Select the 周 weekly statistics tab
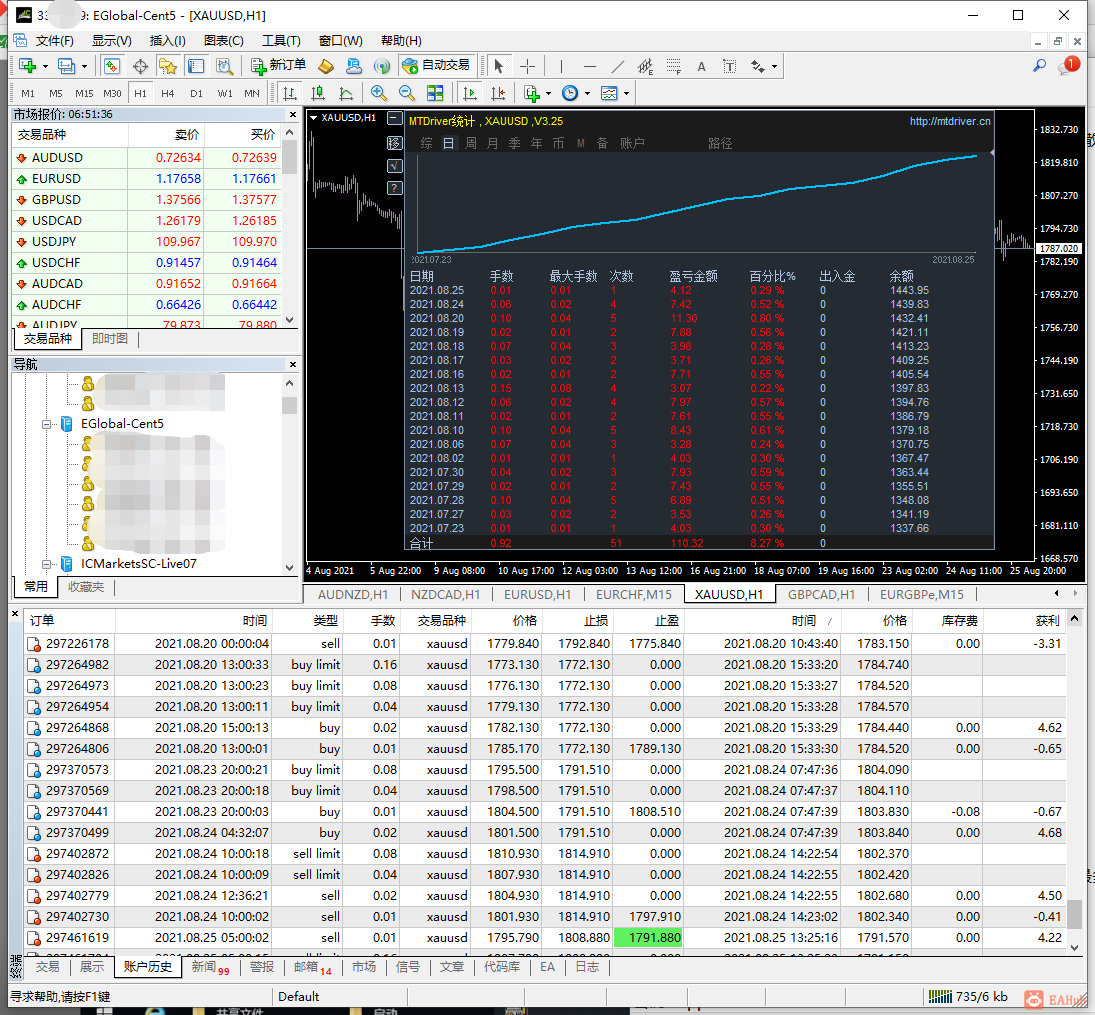Image resolution: width=1095 pixels, height=1015 pixels. [471, 143]
